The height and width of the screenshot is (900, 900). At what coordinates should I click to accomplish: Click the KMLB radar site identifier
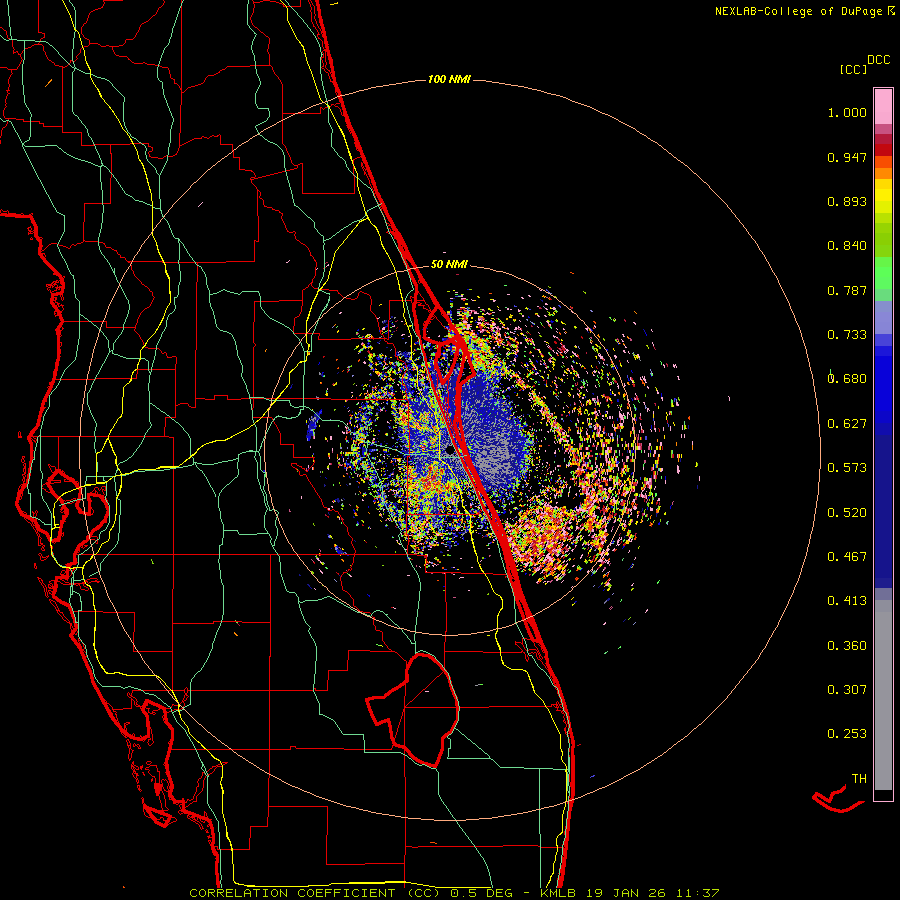click(558, 893)
